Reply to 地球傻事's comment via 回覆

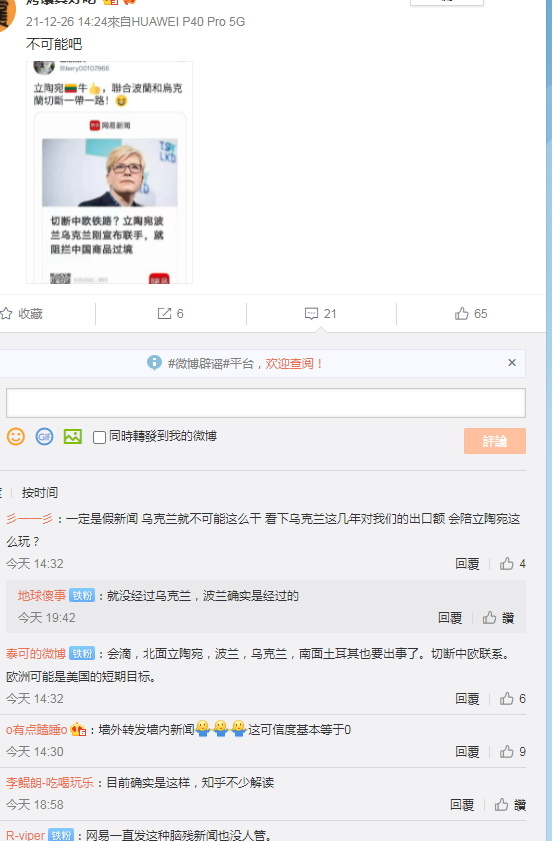pyautogui.click(x=450, y=618)
